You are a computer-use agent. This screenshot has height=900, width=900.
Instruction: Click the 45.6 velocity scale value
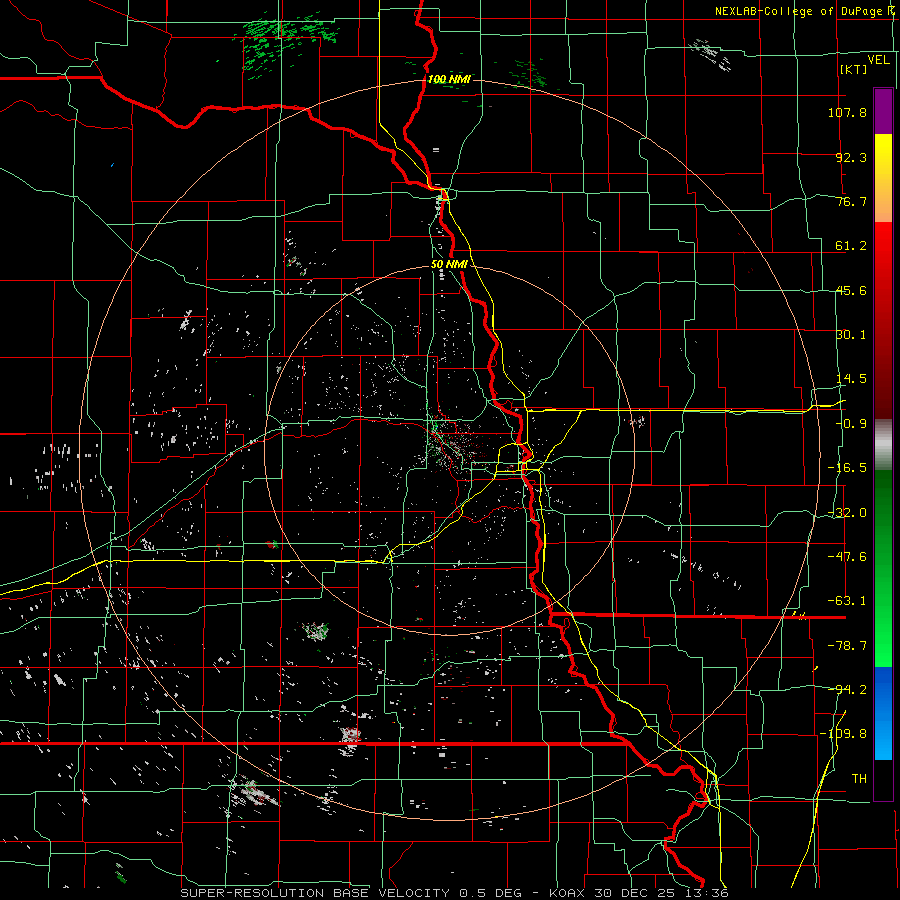click(x=851, y=290)
